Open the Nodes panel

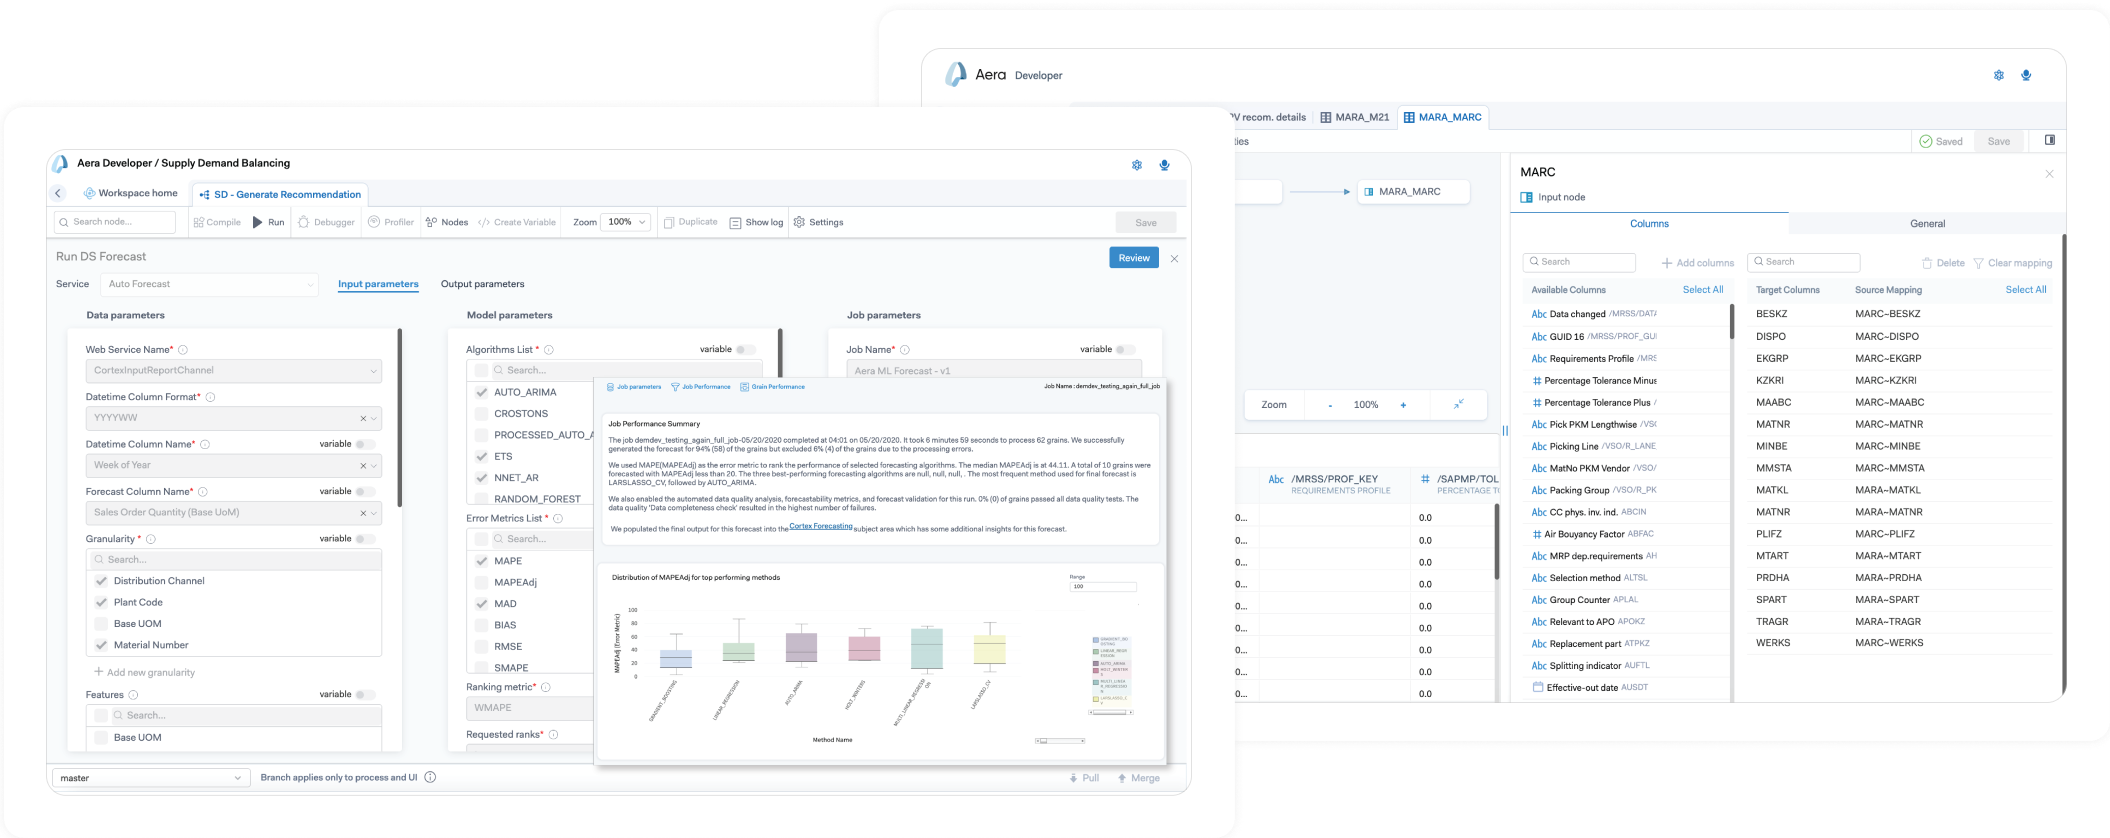click(447, 222)
